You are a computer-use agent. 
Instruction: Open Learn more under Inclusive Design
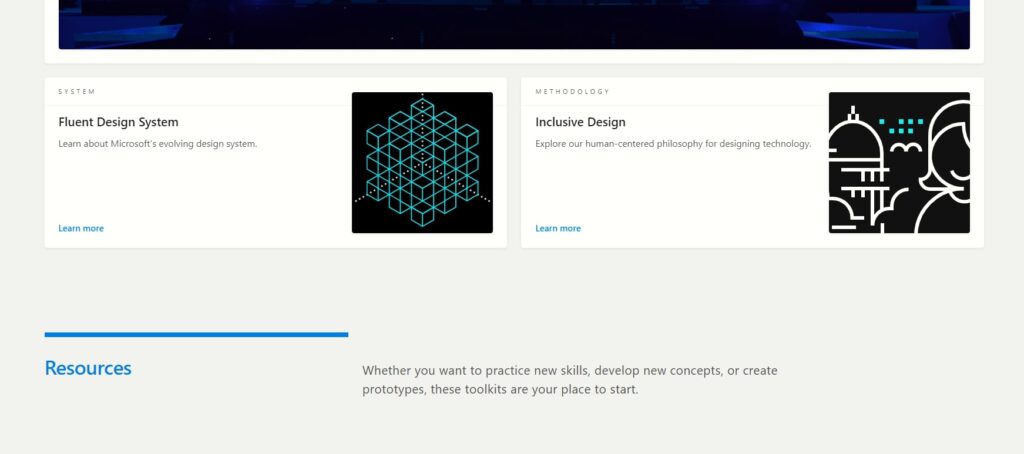click(x=558, y=229)
